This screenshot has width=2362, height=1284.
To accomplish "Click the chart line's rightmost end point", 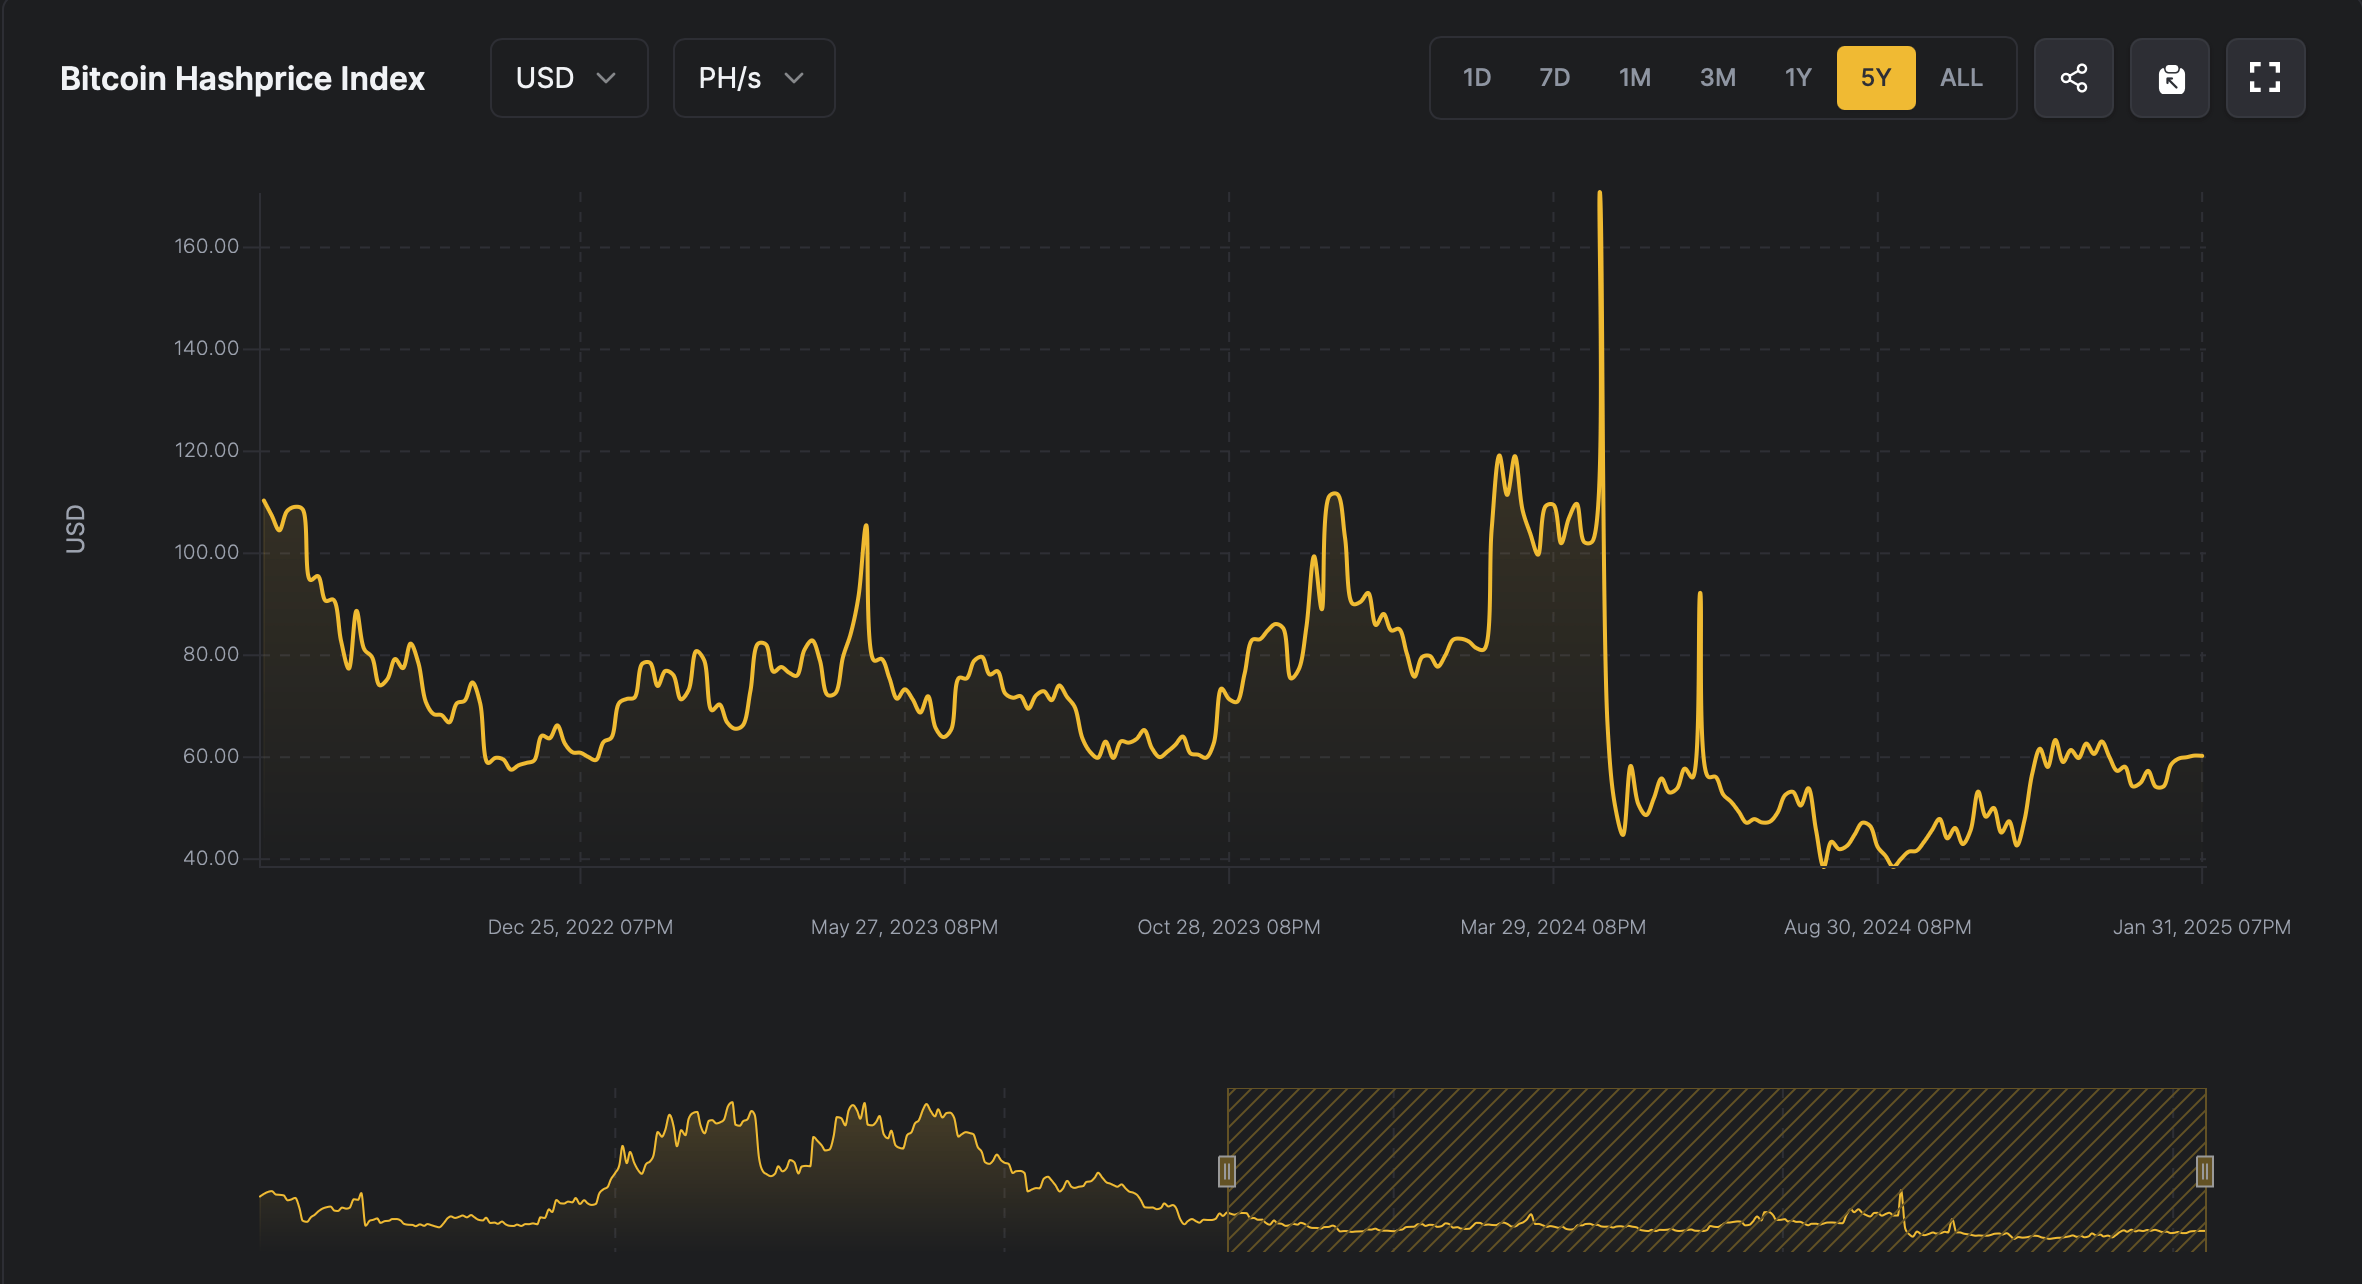I will click(x=2201, y=756).
